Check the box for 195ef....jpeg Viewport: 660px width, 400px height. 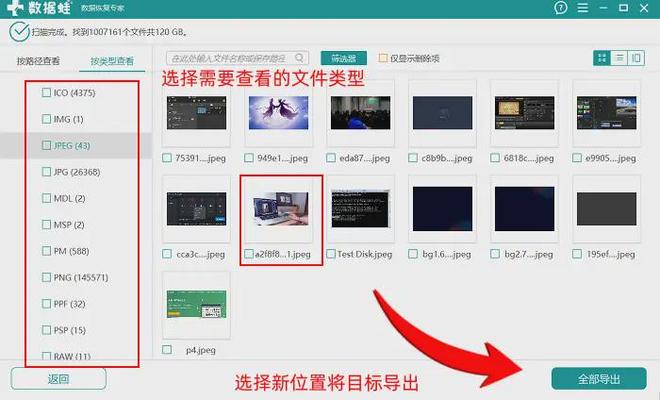point(577,254)
